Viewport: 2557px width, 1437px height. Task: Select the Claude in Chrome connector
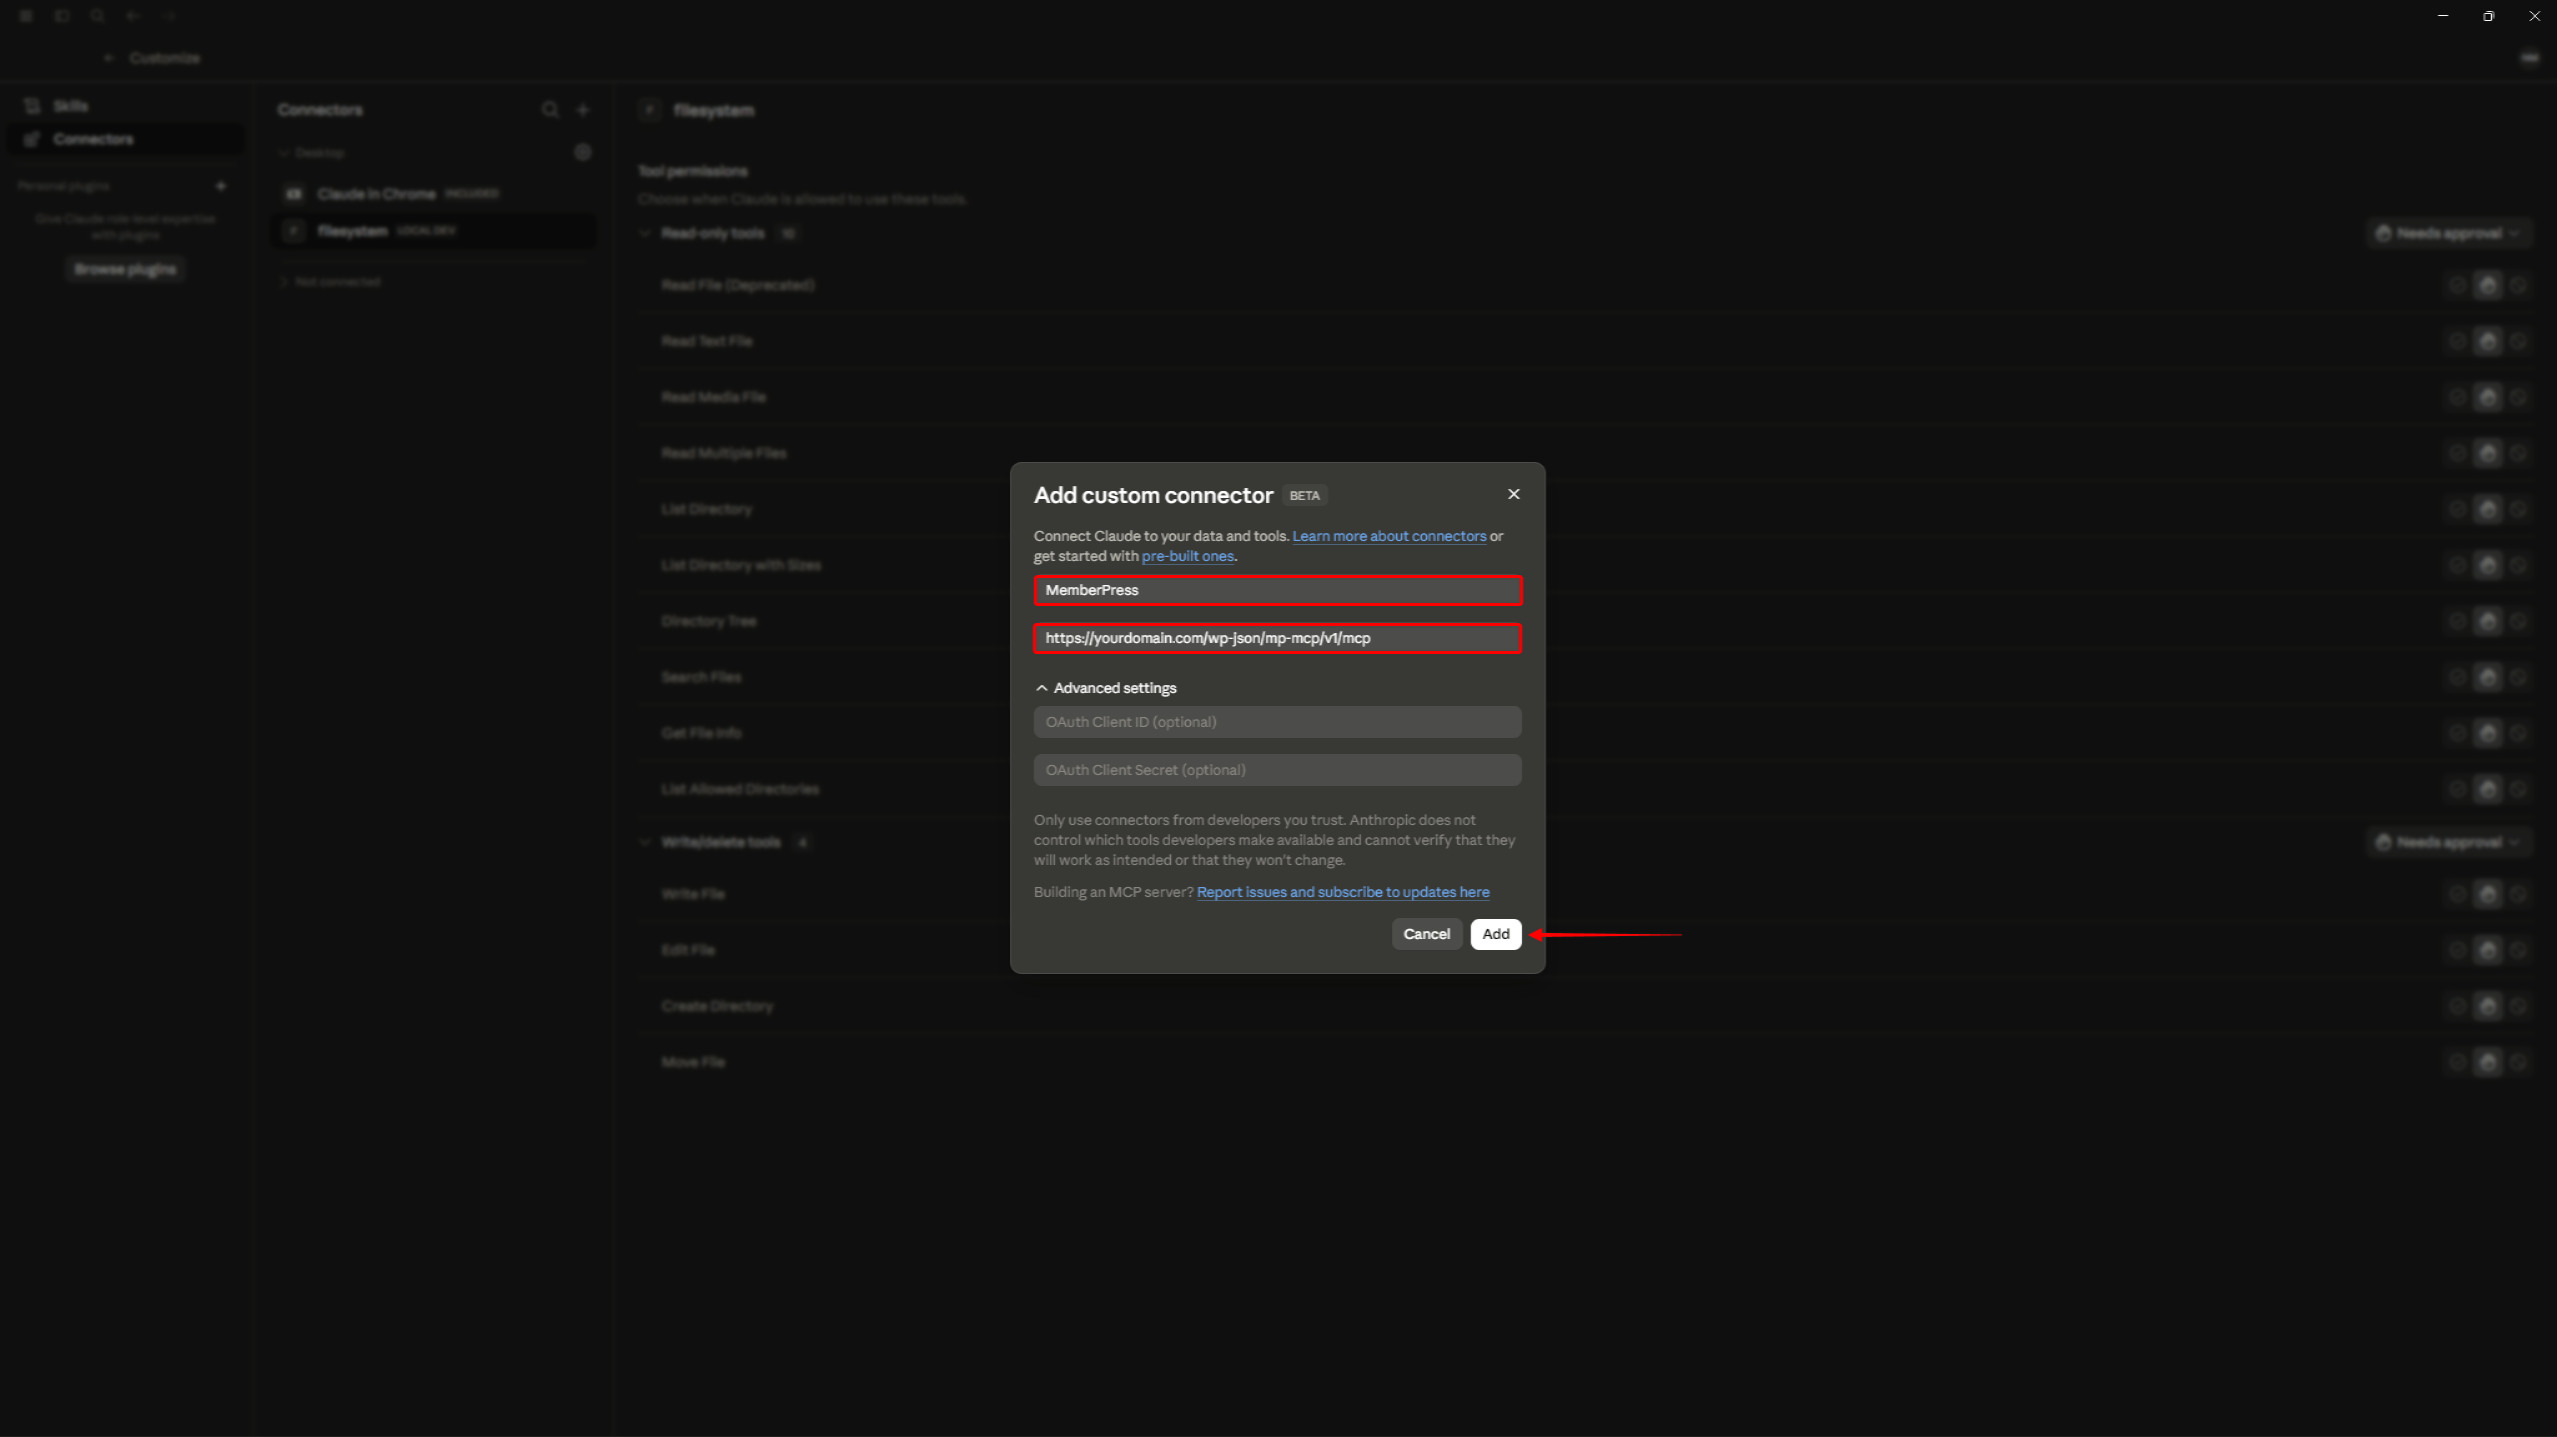[434, 194]
